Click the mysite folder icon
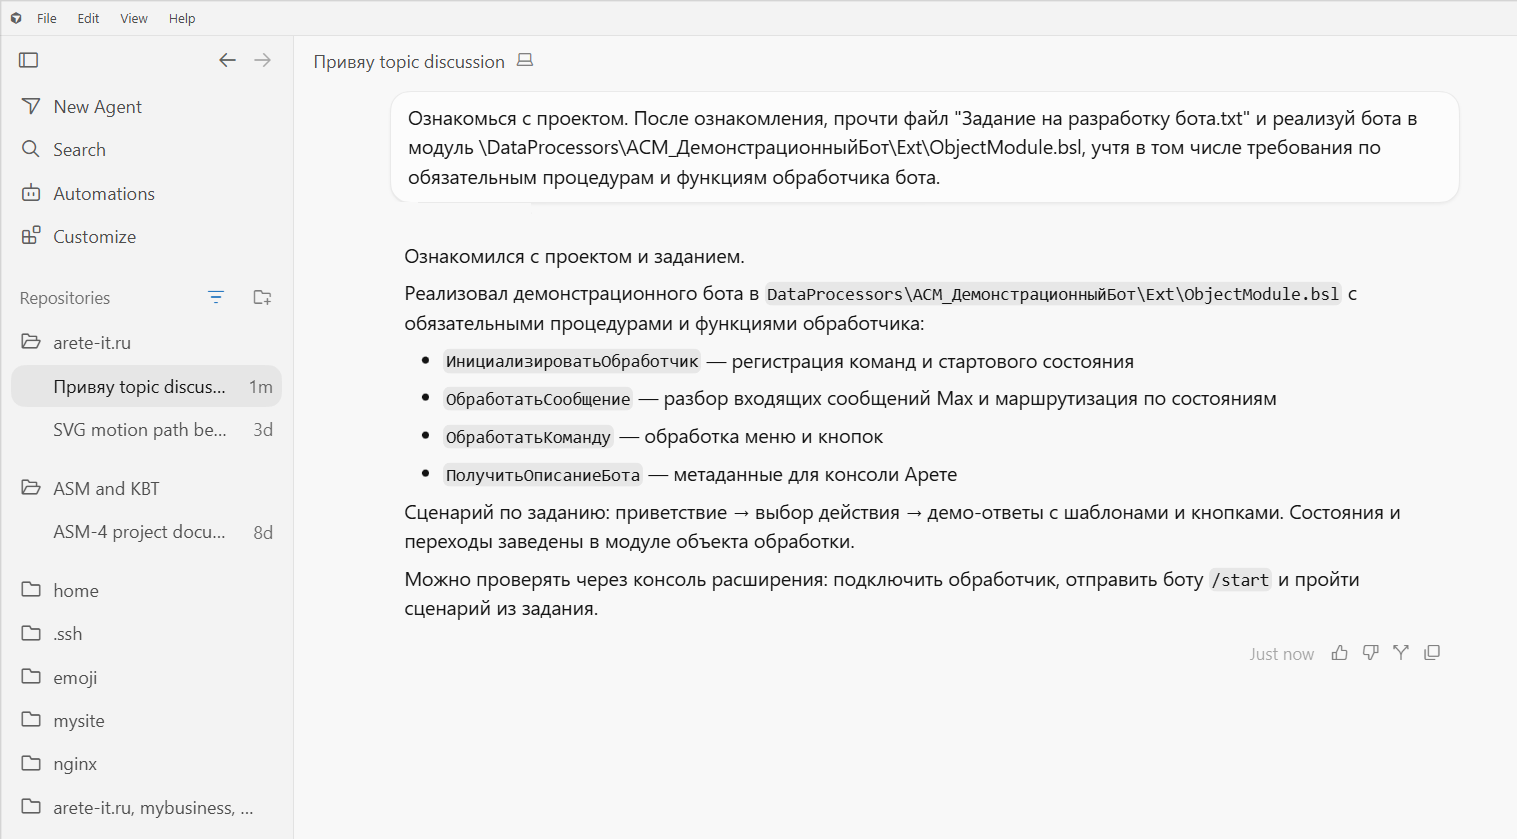 click(x=31, y=719)
